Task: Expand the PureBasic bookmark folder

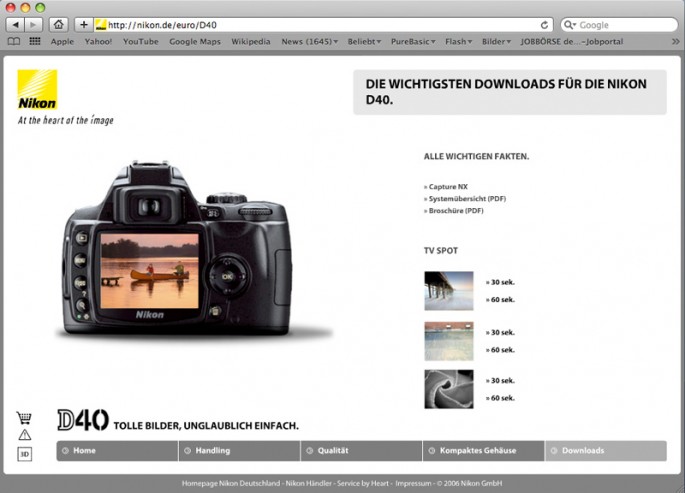Action: tap(413, 41)
